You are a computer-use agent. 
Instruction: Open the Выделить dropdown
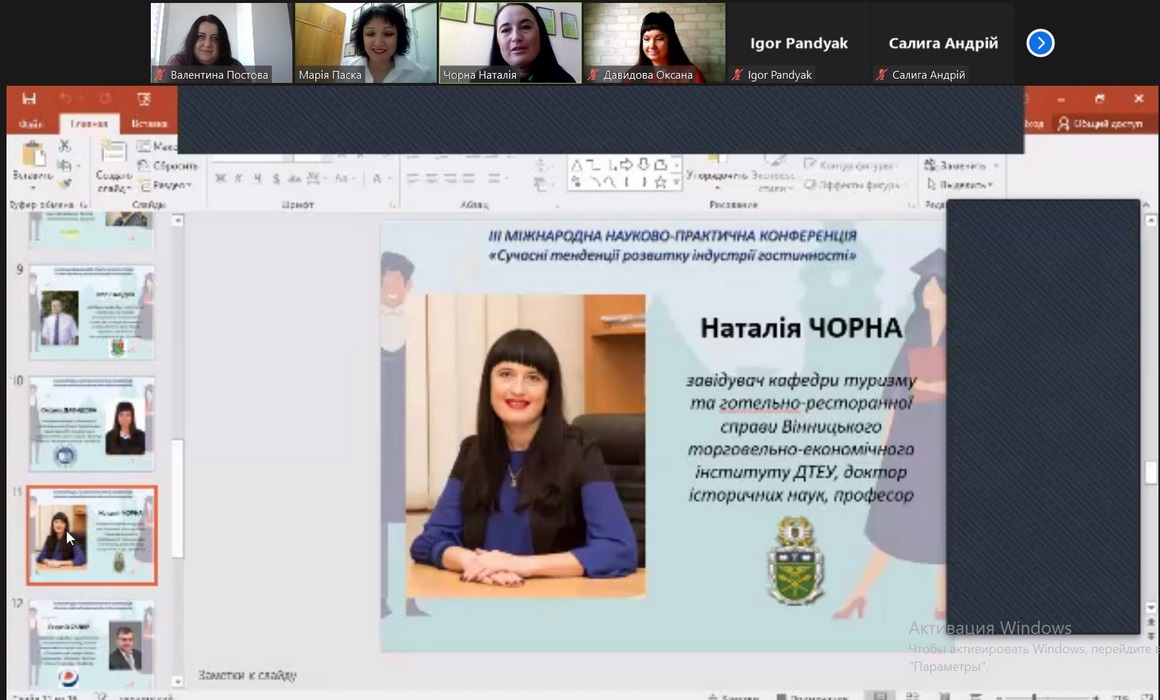coord(961,185)
